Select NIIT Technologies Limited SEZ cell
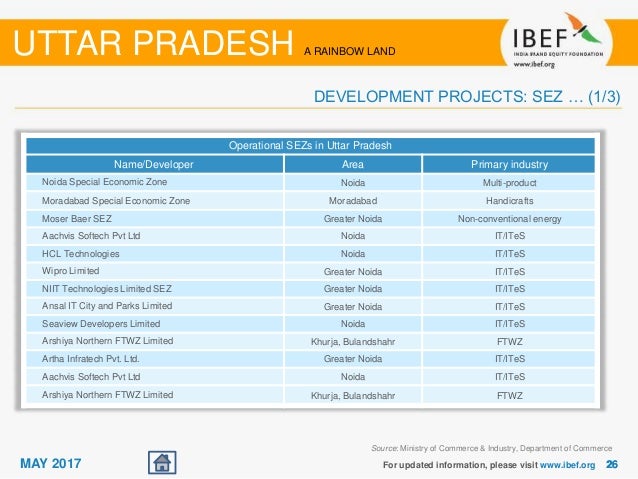 point(154,289)
